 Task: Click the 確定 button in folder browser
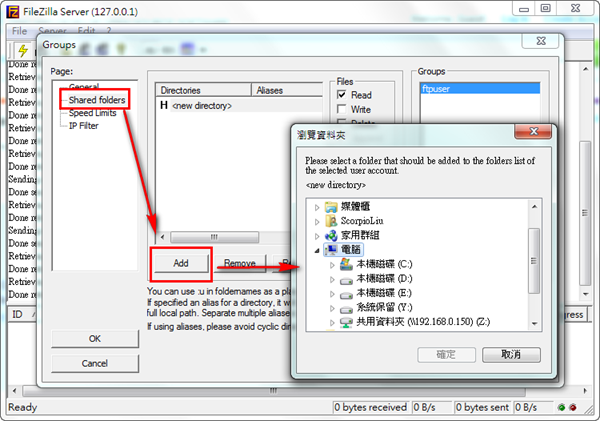pos(446,355)
